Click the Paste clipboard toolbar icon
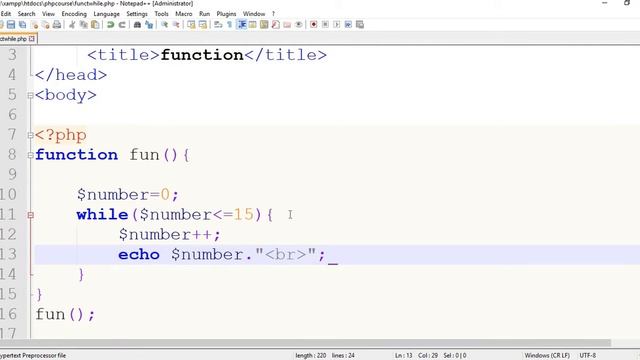The width and height of the screenshot is (640, 360). coord(95,25)
